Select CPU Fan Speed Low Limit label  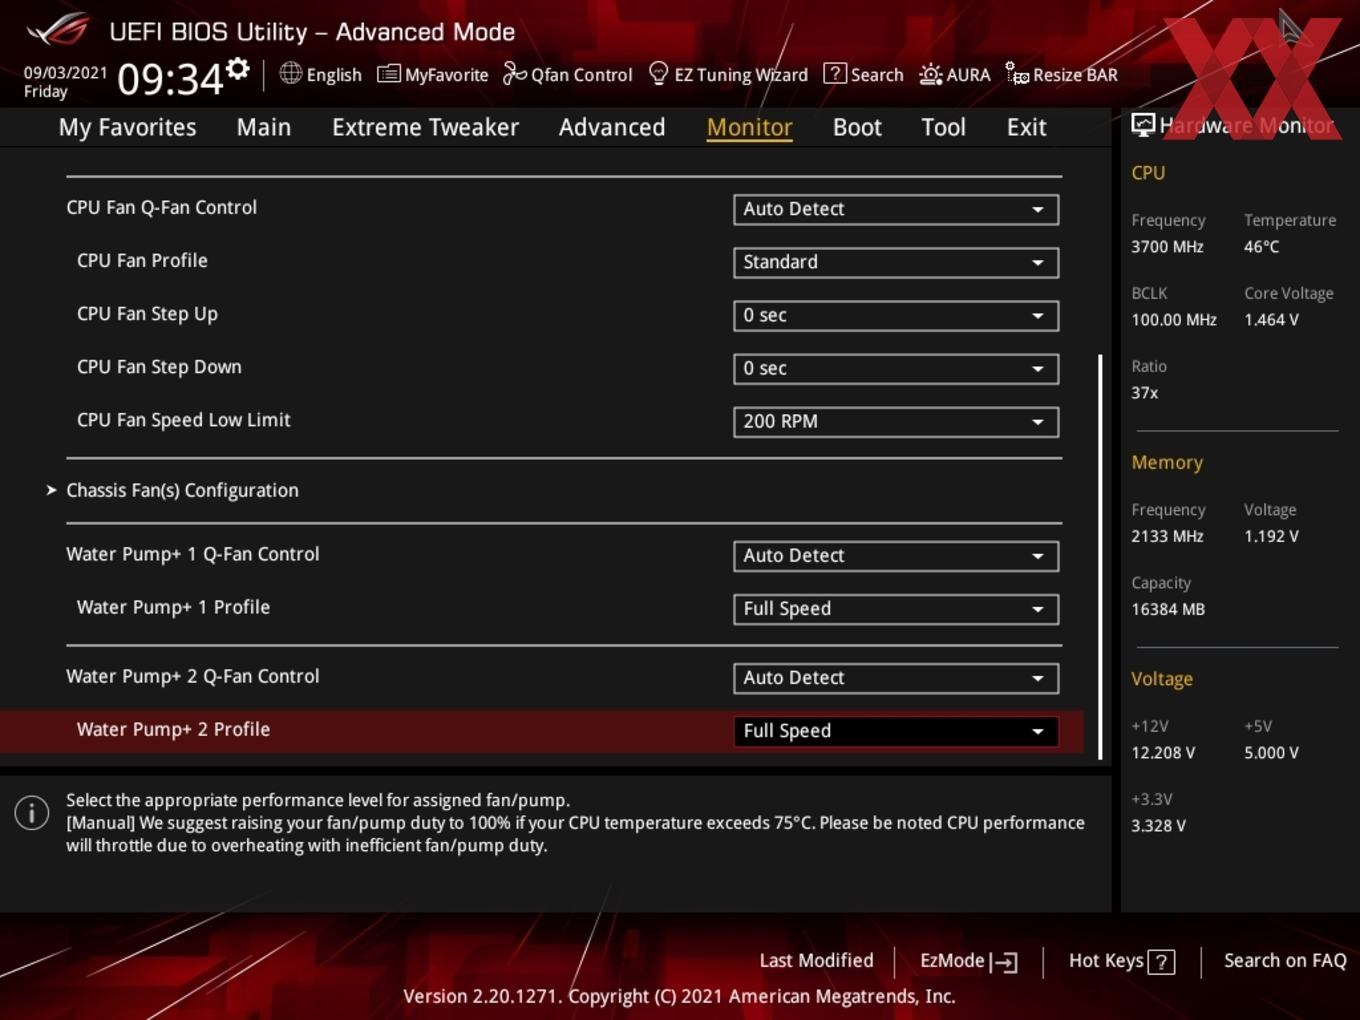point(183,420)
